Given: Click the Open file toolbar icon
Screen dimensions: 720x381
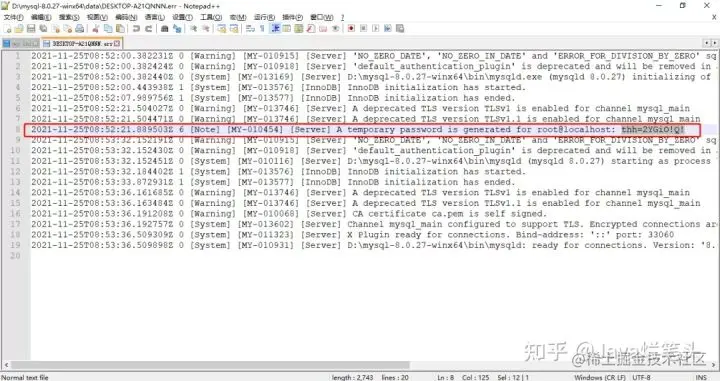Looking at the screenshot, I should click(19, 28).
